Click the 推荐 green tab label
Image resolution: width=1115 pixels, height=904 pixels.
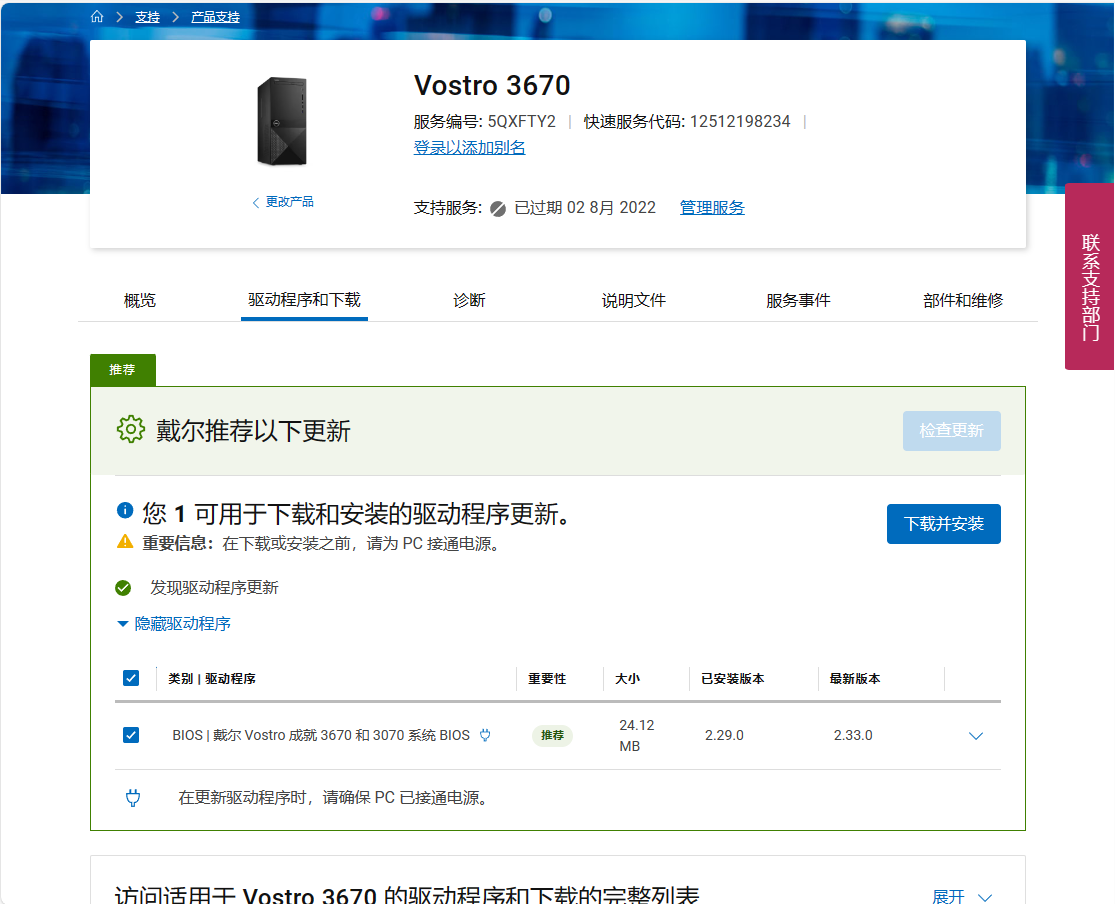pos(122,370)
